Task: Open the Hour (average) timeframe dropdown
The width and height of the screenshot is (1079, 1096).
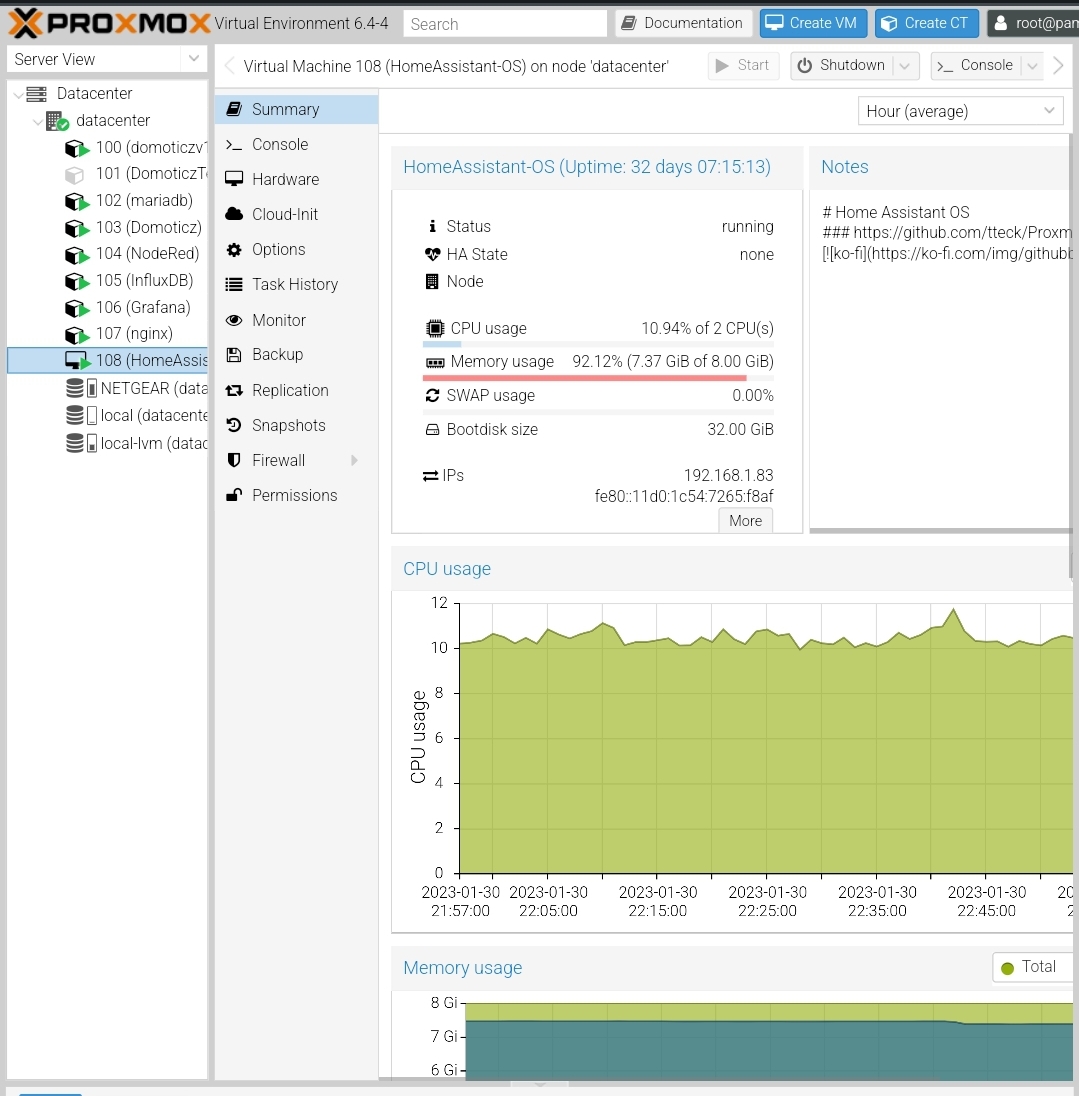Action: [960, 111]
